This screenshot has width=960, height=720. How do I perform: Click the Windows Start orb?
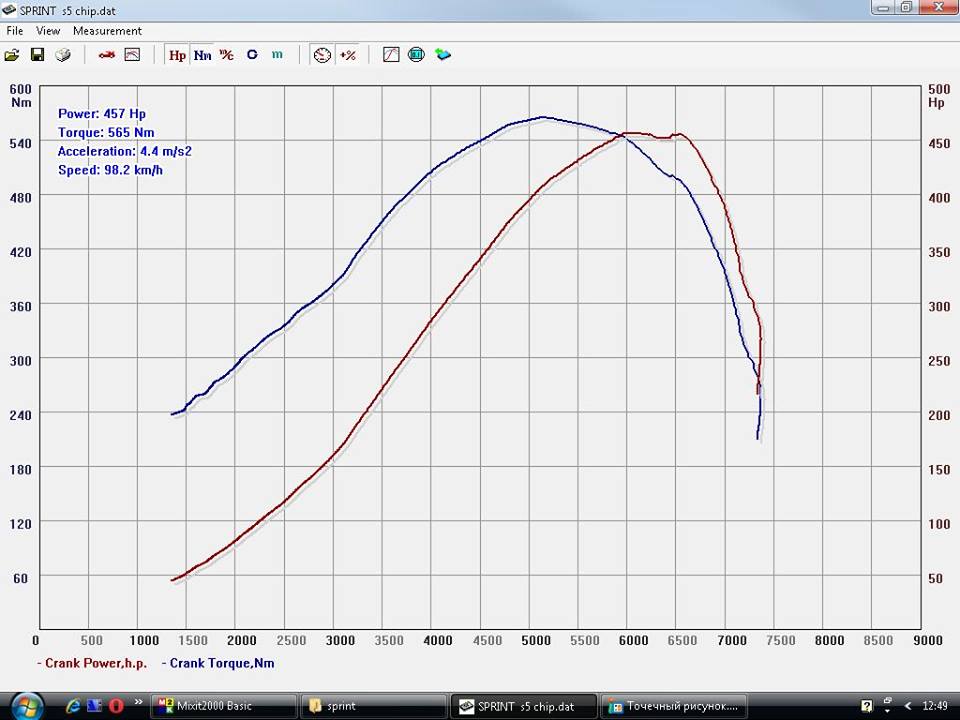(25, 704)
